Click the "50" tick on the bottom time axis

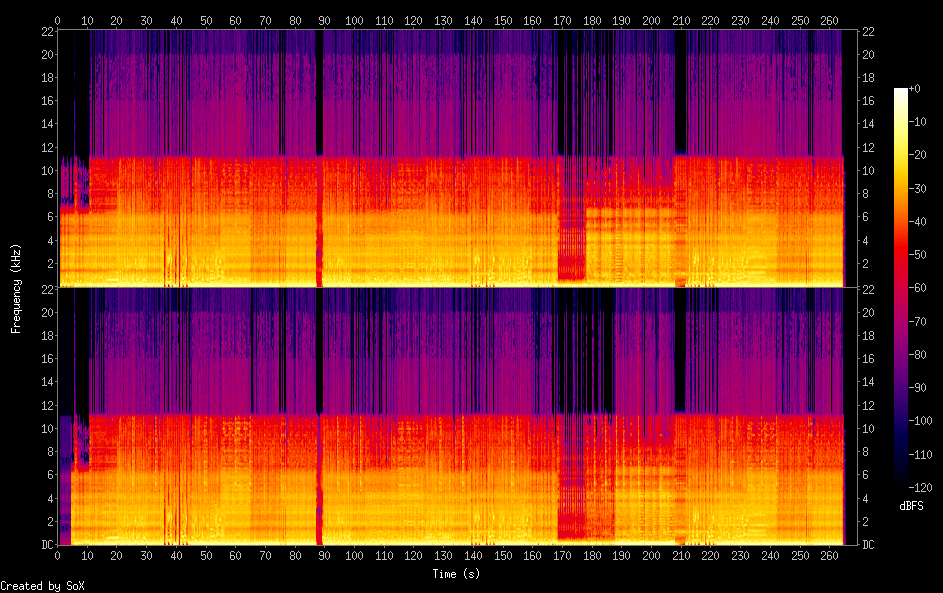click(206, 555)
